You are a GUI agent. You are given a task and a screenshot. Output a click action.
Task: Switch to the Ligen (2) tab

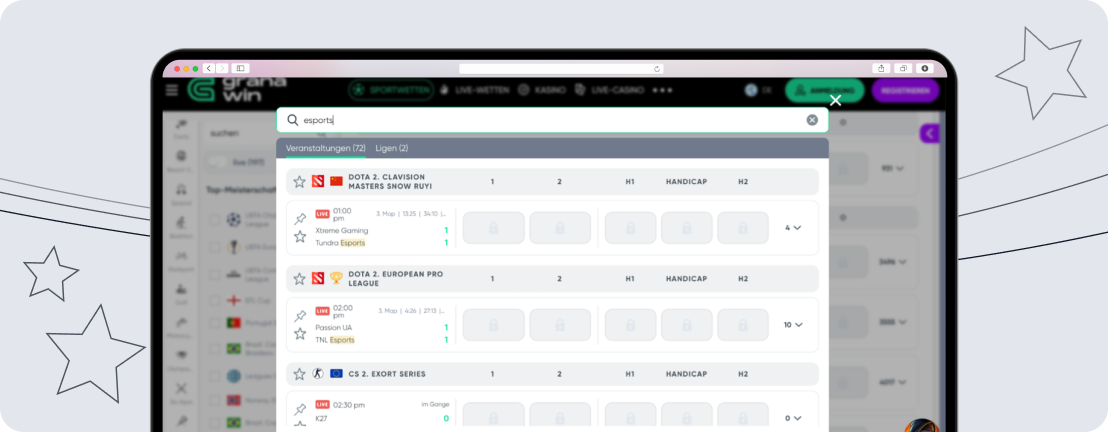391,148
